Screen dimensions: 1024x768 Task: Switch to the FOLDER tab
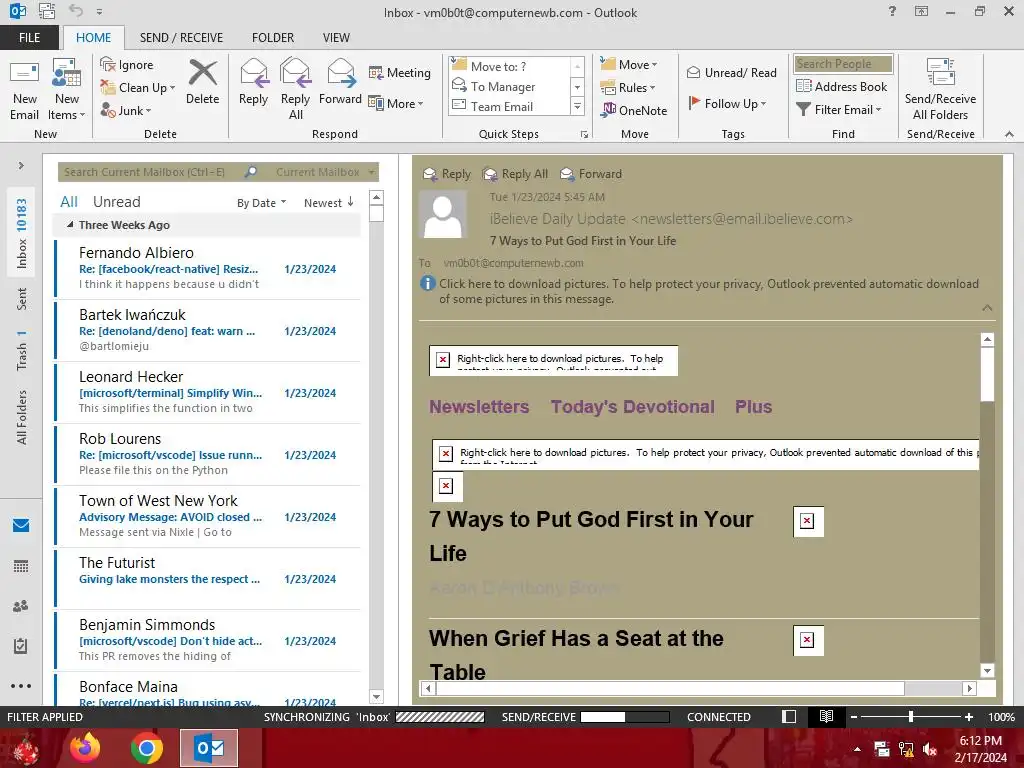pyautogui.click(x=273, y=38)
